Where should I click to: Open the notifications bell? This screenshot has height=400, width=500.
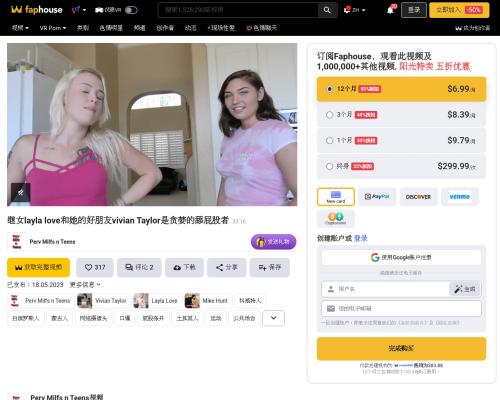390,10
